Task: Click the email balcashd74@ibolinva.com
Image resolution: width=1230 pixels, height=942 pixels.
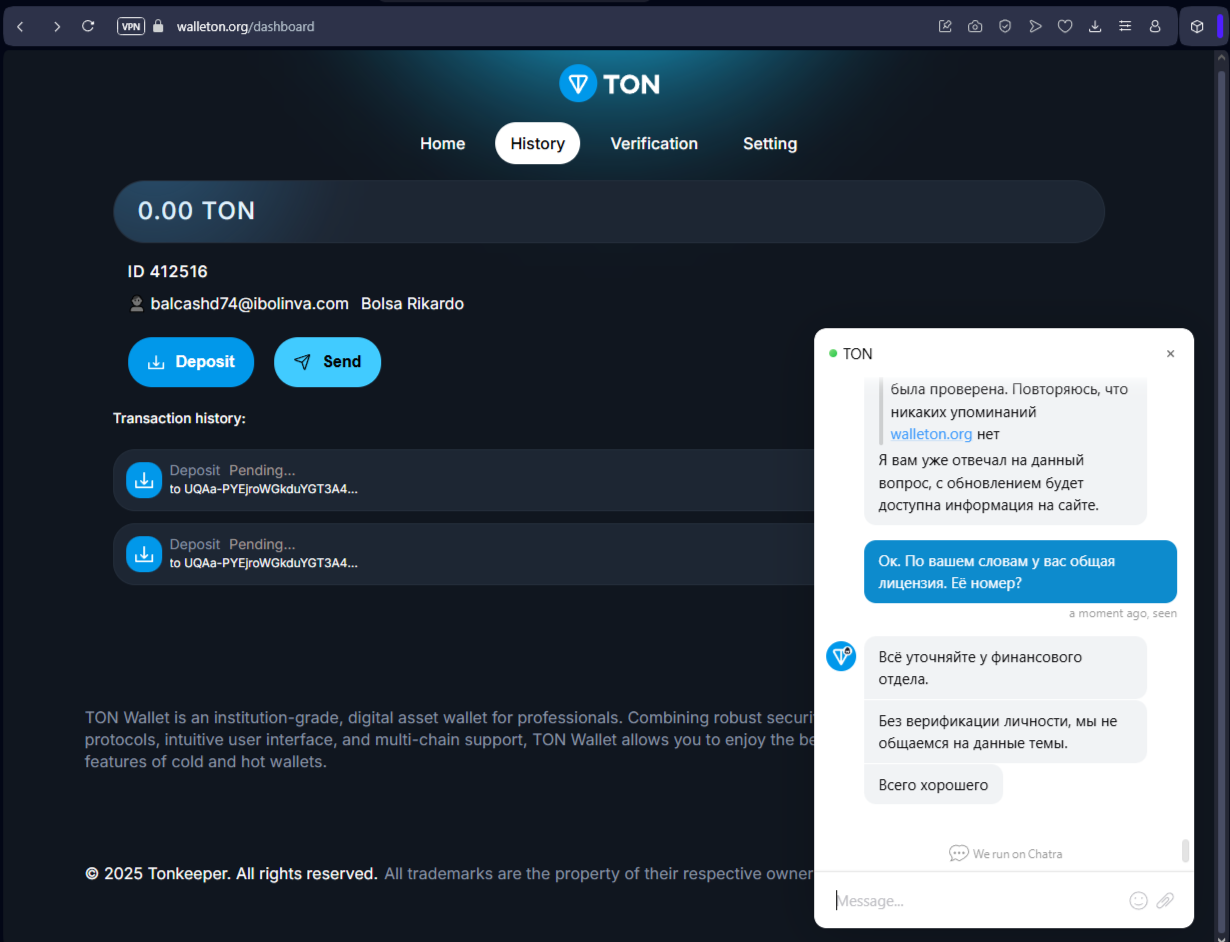Action: click(249, 303)
